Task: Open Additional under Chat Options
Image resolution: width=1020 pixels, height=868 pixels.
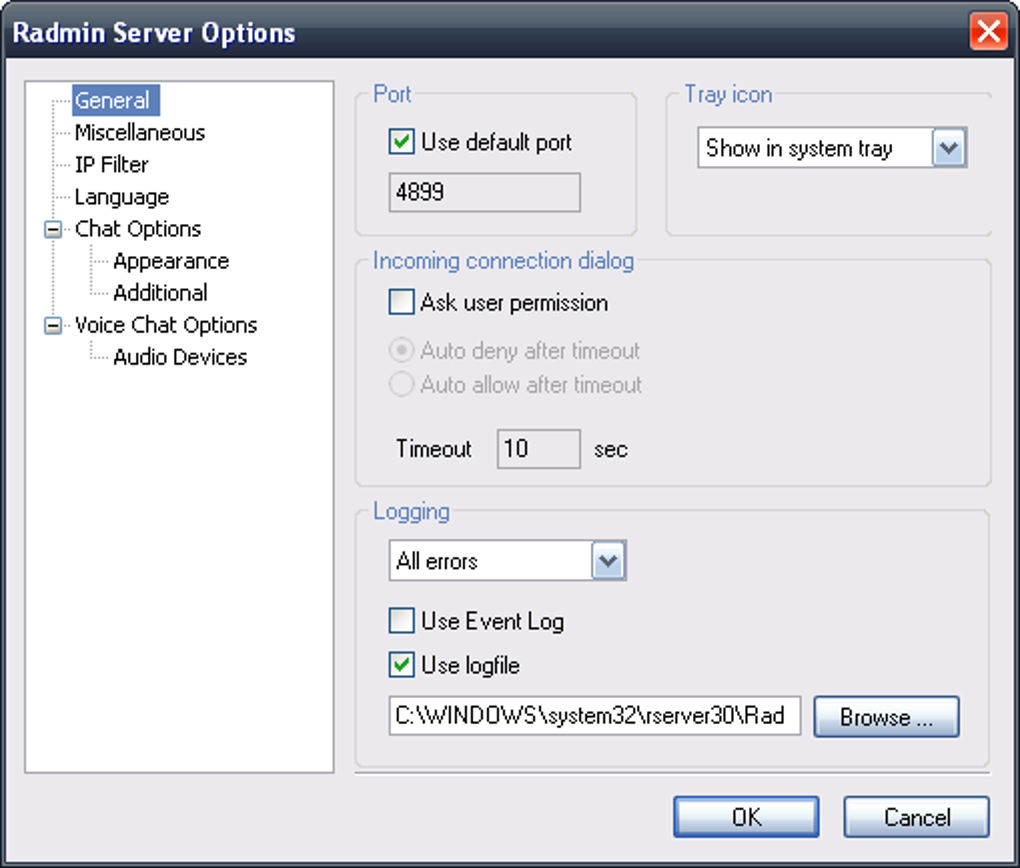Action: (161, 293)
